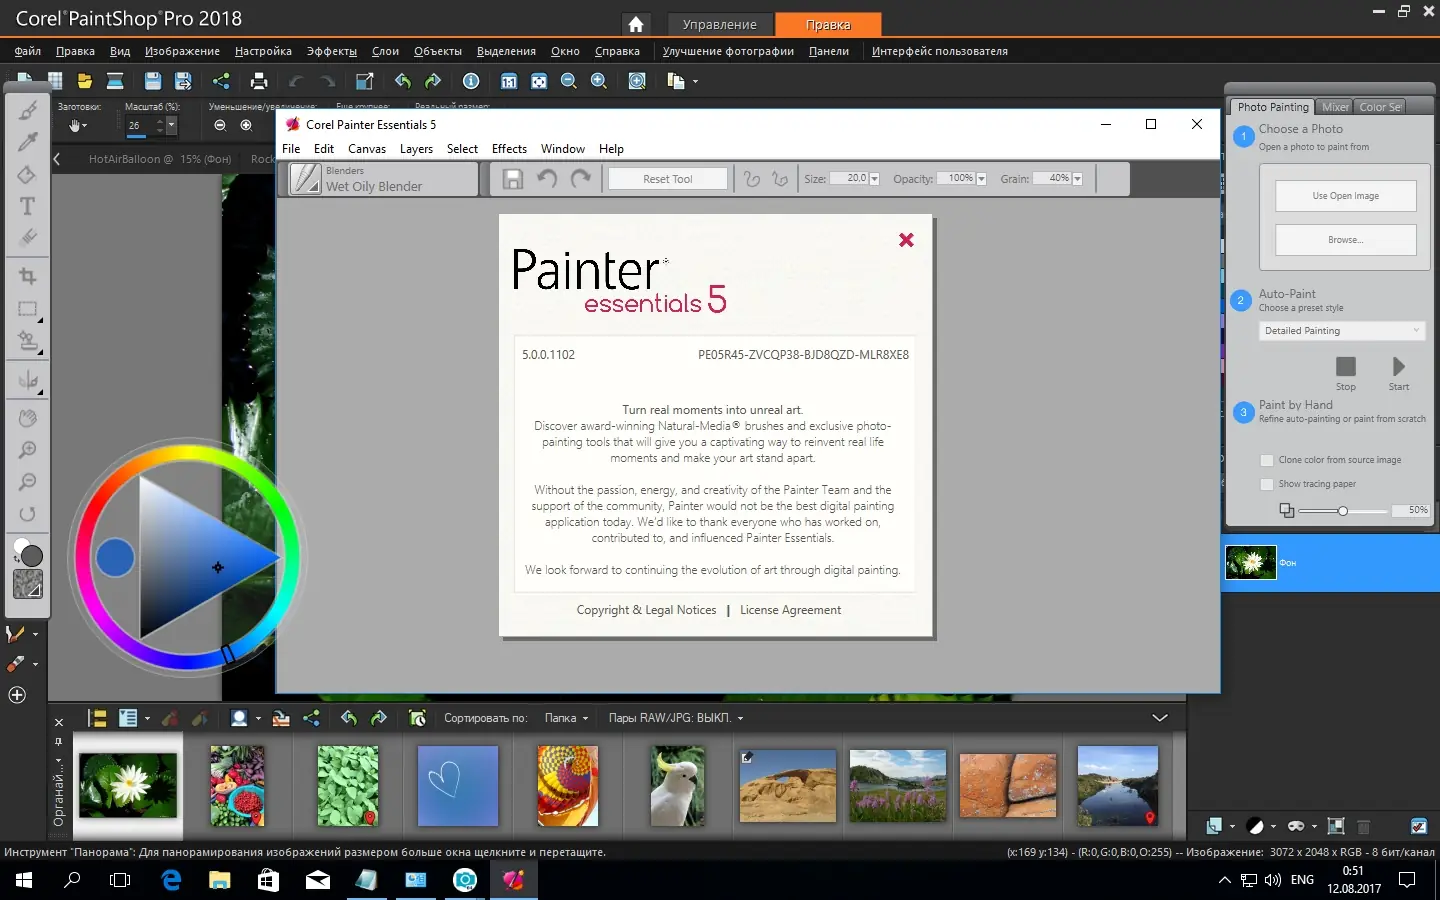Viewport: 1440px width, 900px height.
Task: Select the white lotus flower thumbnail in organizer
Action: click(128, 785)
